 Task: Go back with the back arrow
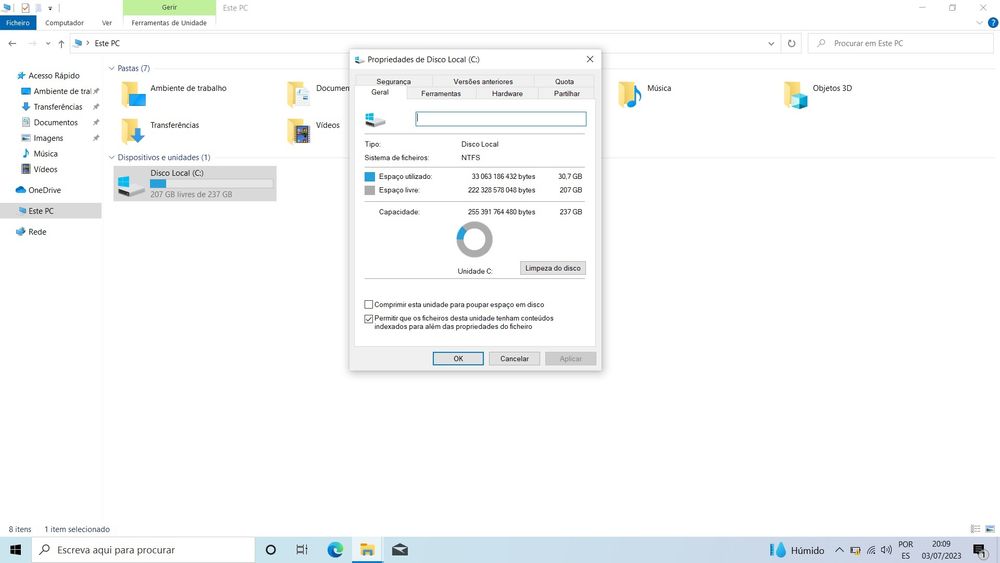(x=13, y=43)
